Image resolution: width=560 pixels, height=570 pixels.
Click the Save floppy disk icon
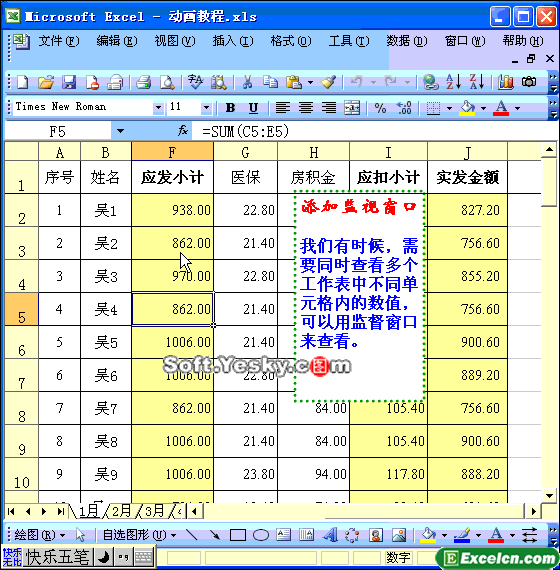point(69,82)
